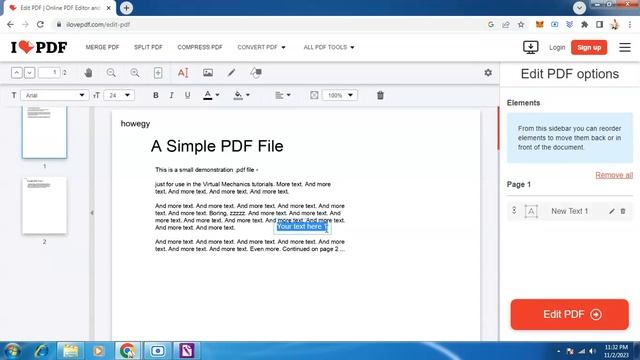The height and width of the screenshot is (360, 640).
Task: Click the Remove all link
Action: pyautogui.click(x=614, y=175)
